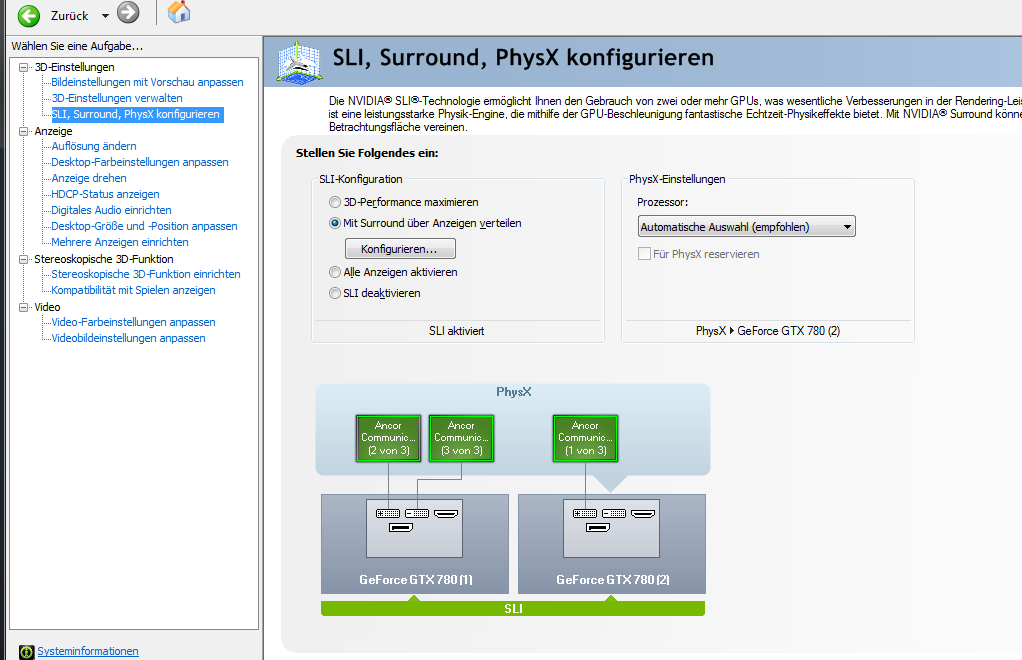The width and height of the screenshot is (1022, 660).
Task: Open Videobildeinstellungen anpassen
Action: coord(128,338)
